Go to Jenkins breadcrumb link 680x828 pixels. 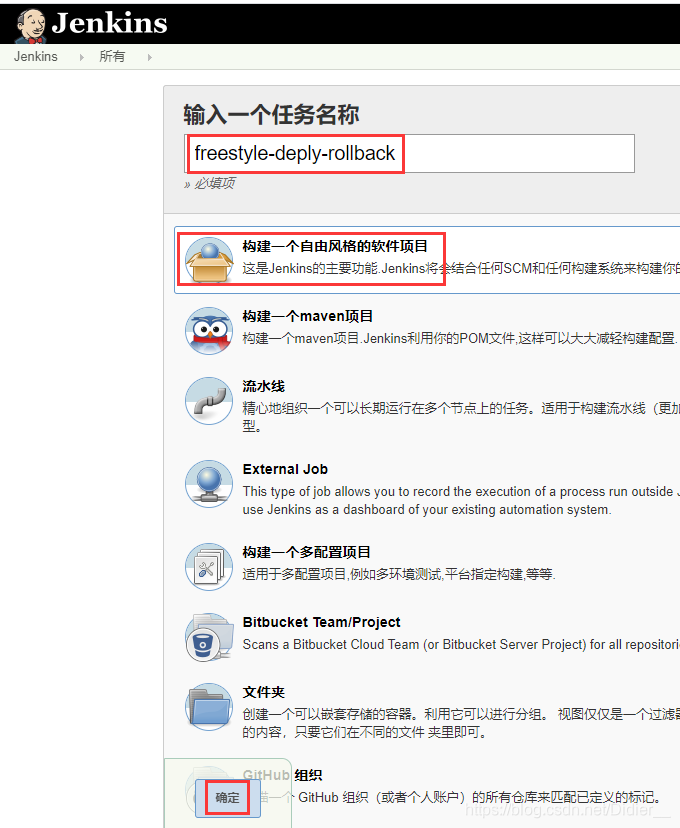point(36,57)
